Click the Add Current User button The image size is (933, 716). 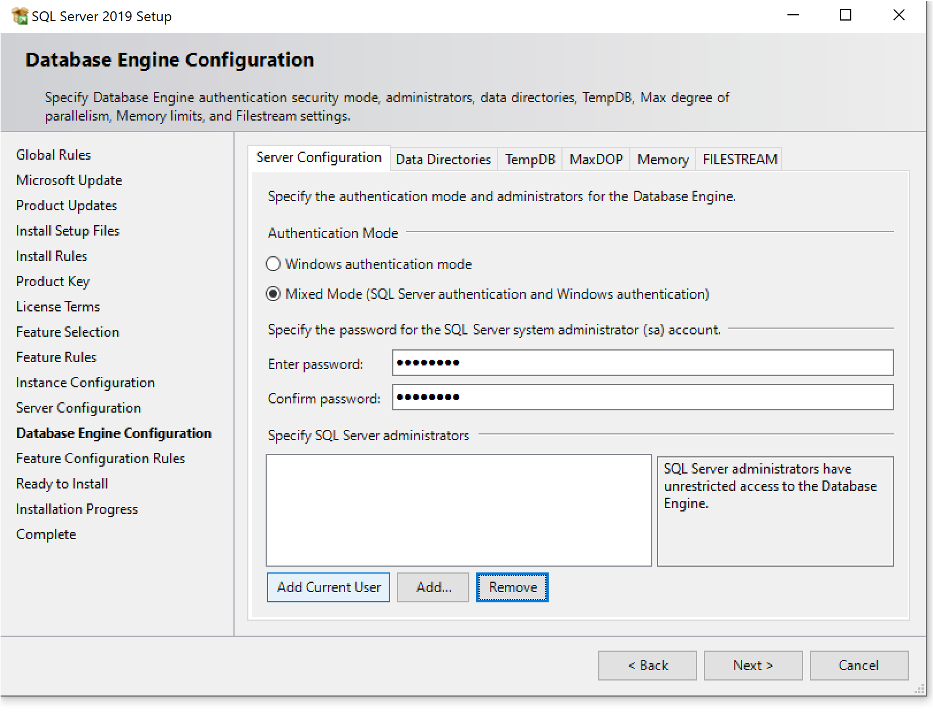[328, 587]
